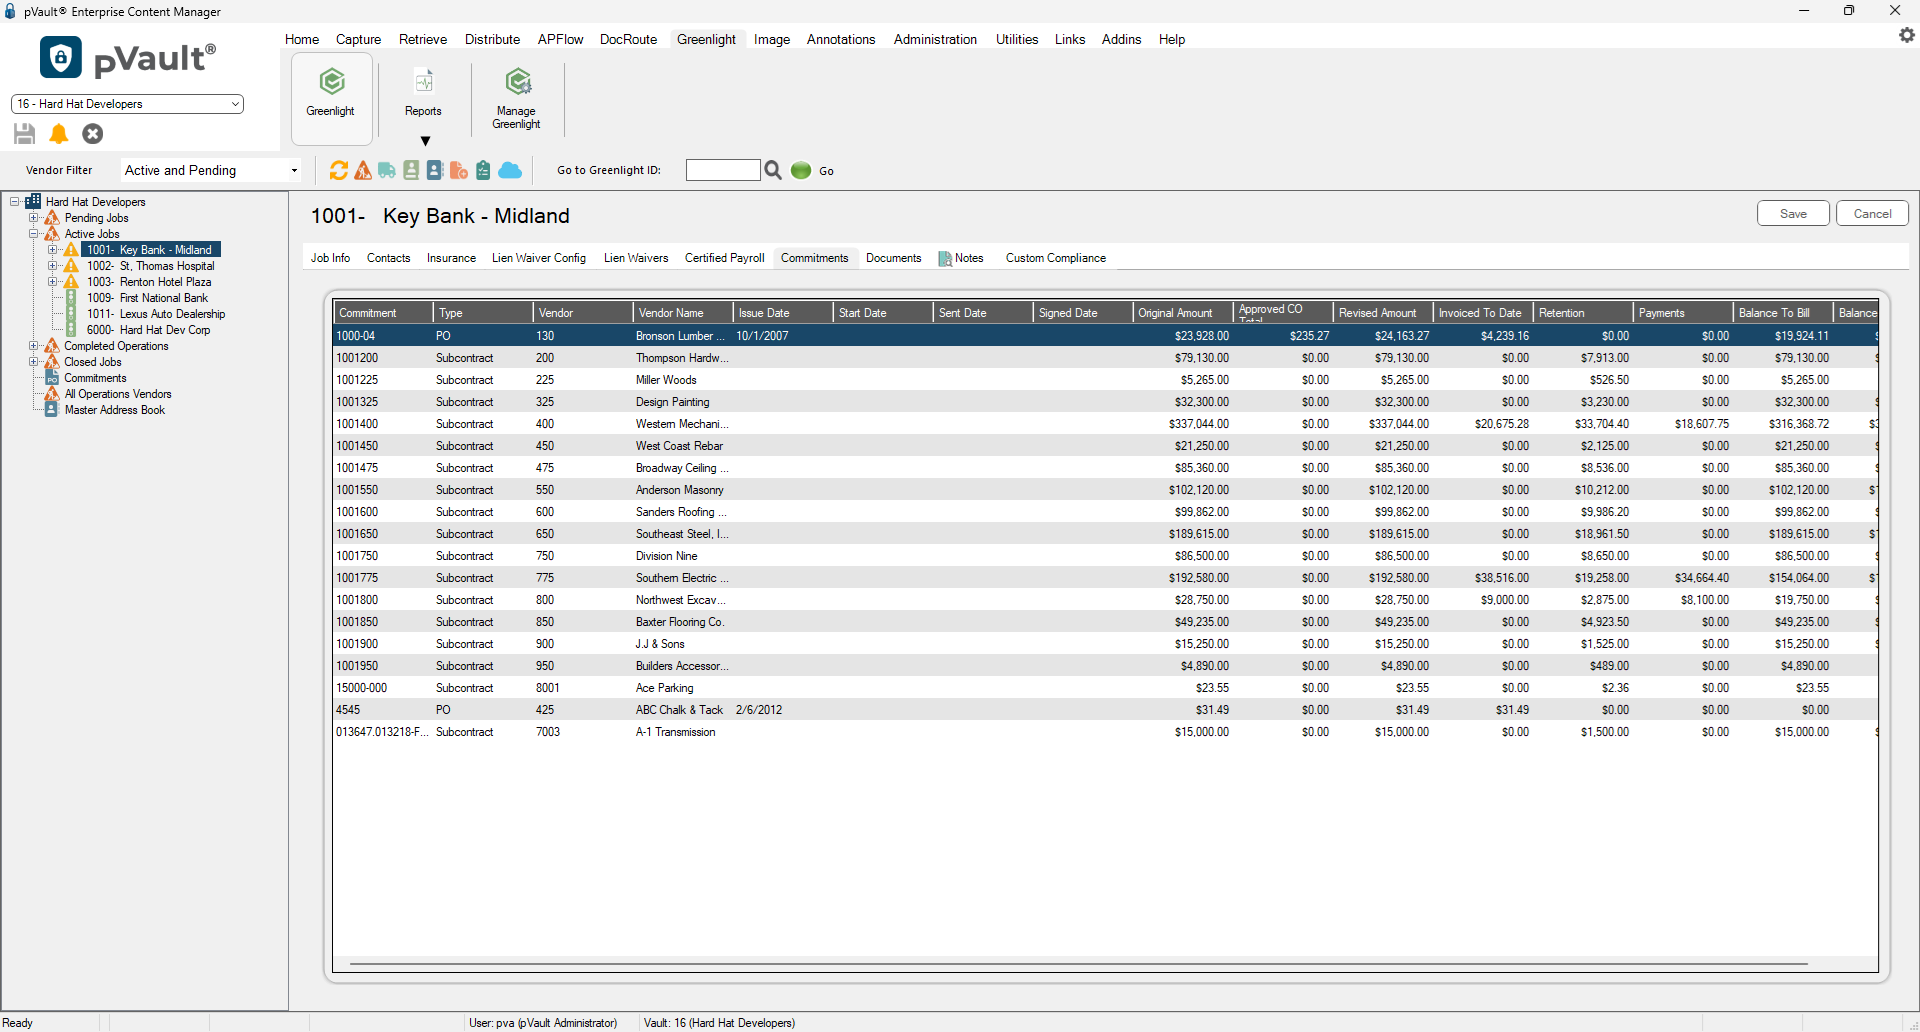Click the gray floppy disk save icon

tap(25, 134)
